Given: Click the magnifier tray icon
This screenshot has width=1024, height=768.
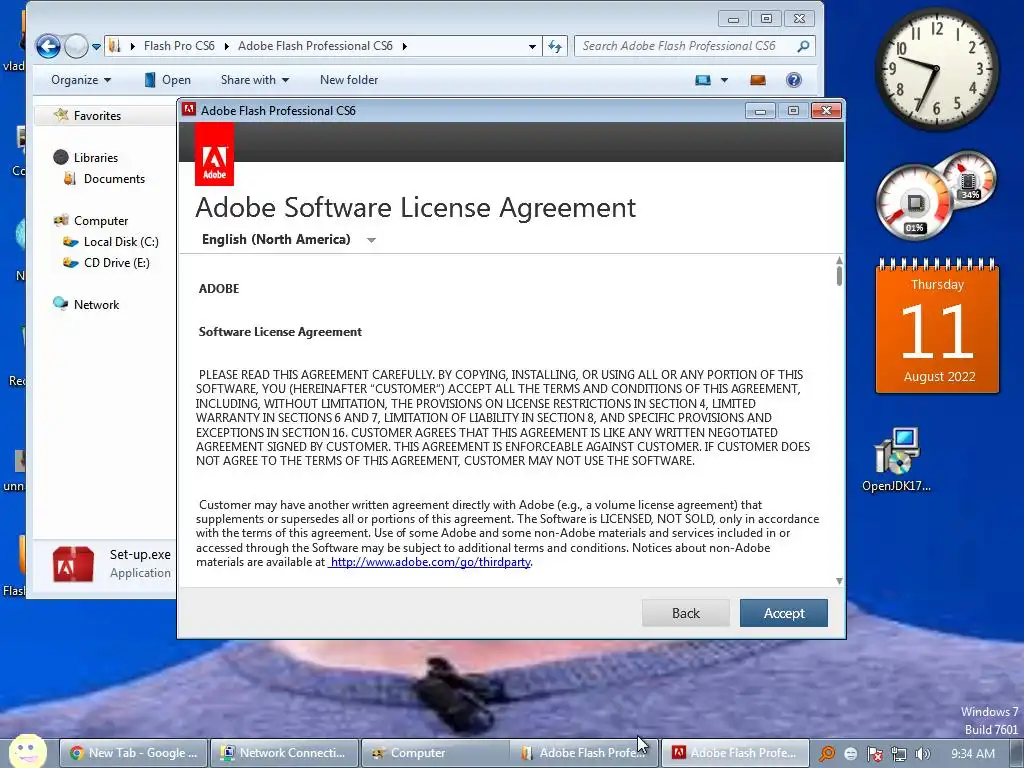Looking at the screenshot, I should tap(827, 754).
